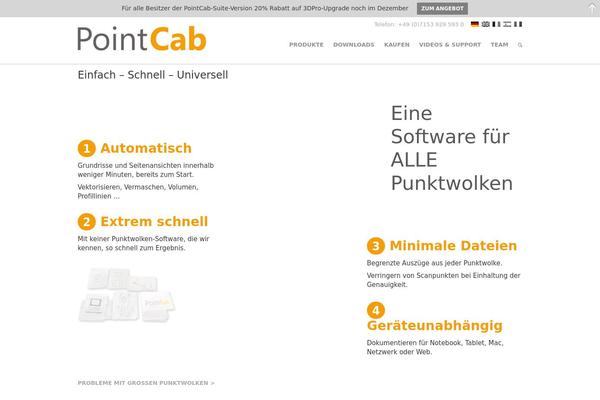Click the Automatisch heading
This screenshot has width=600, height=400.
(x=146, y=148)
